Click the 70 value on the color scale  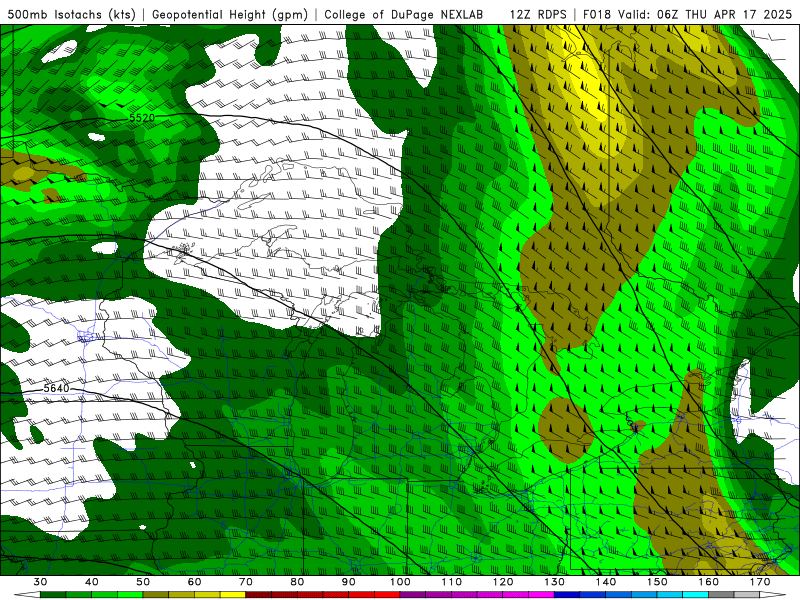246,582
